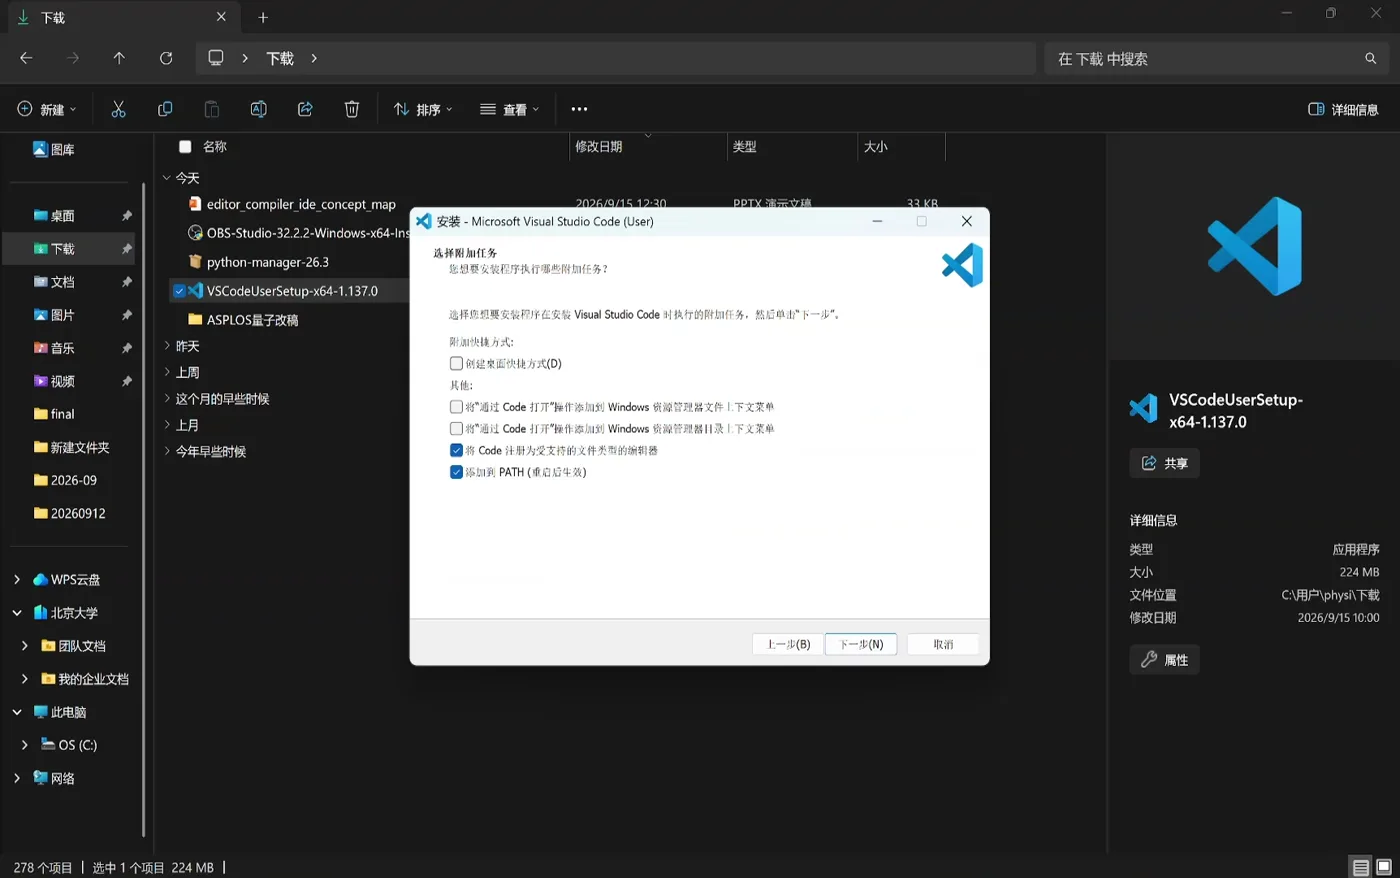Click 取消 button in installer
The image size is (1400, 878).
click(943, 644)
